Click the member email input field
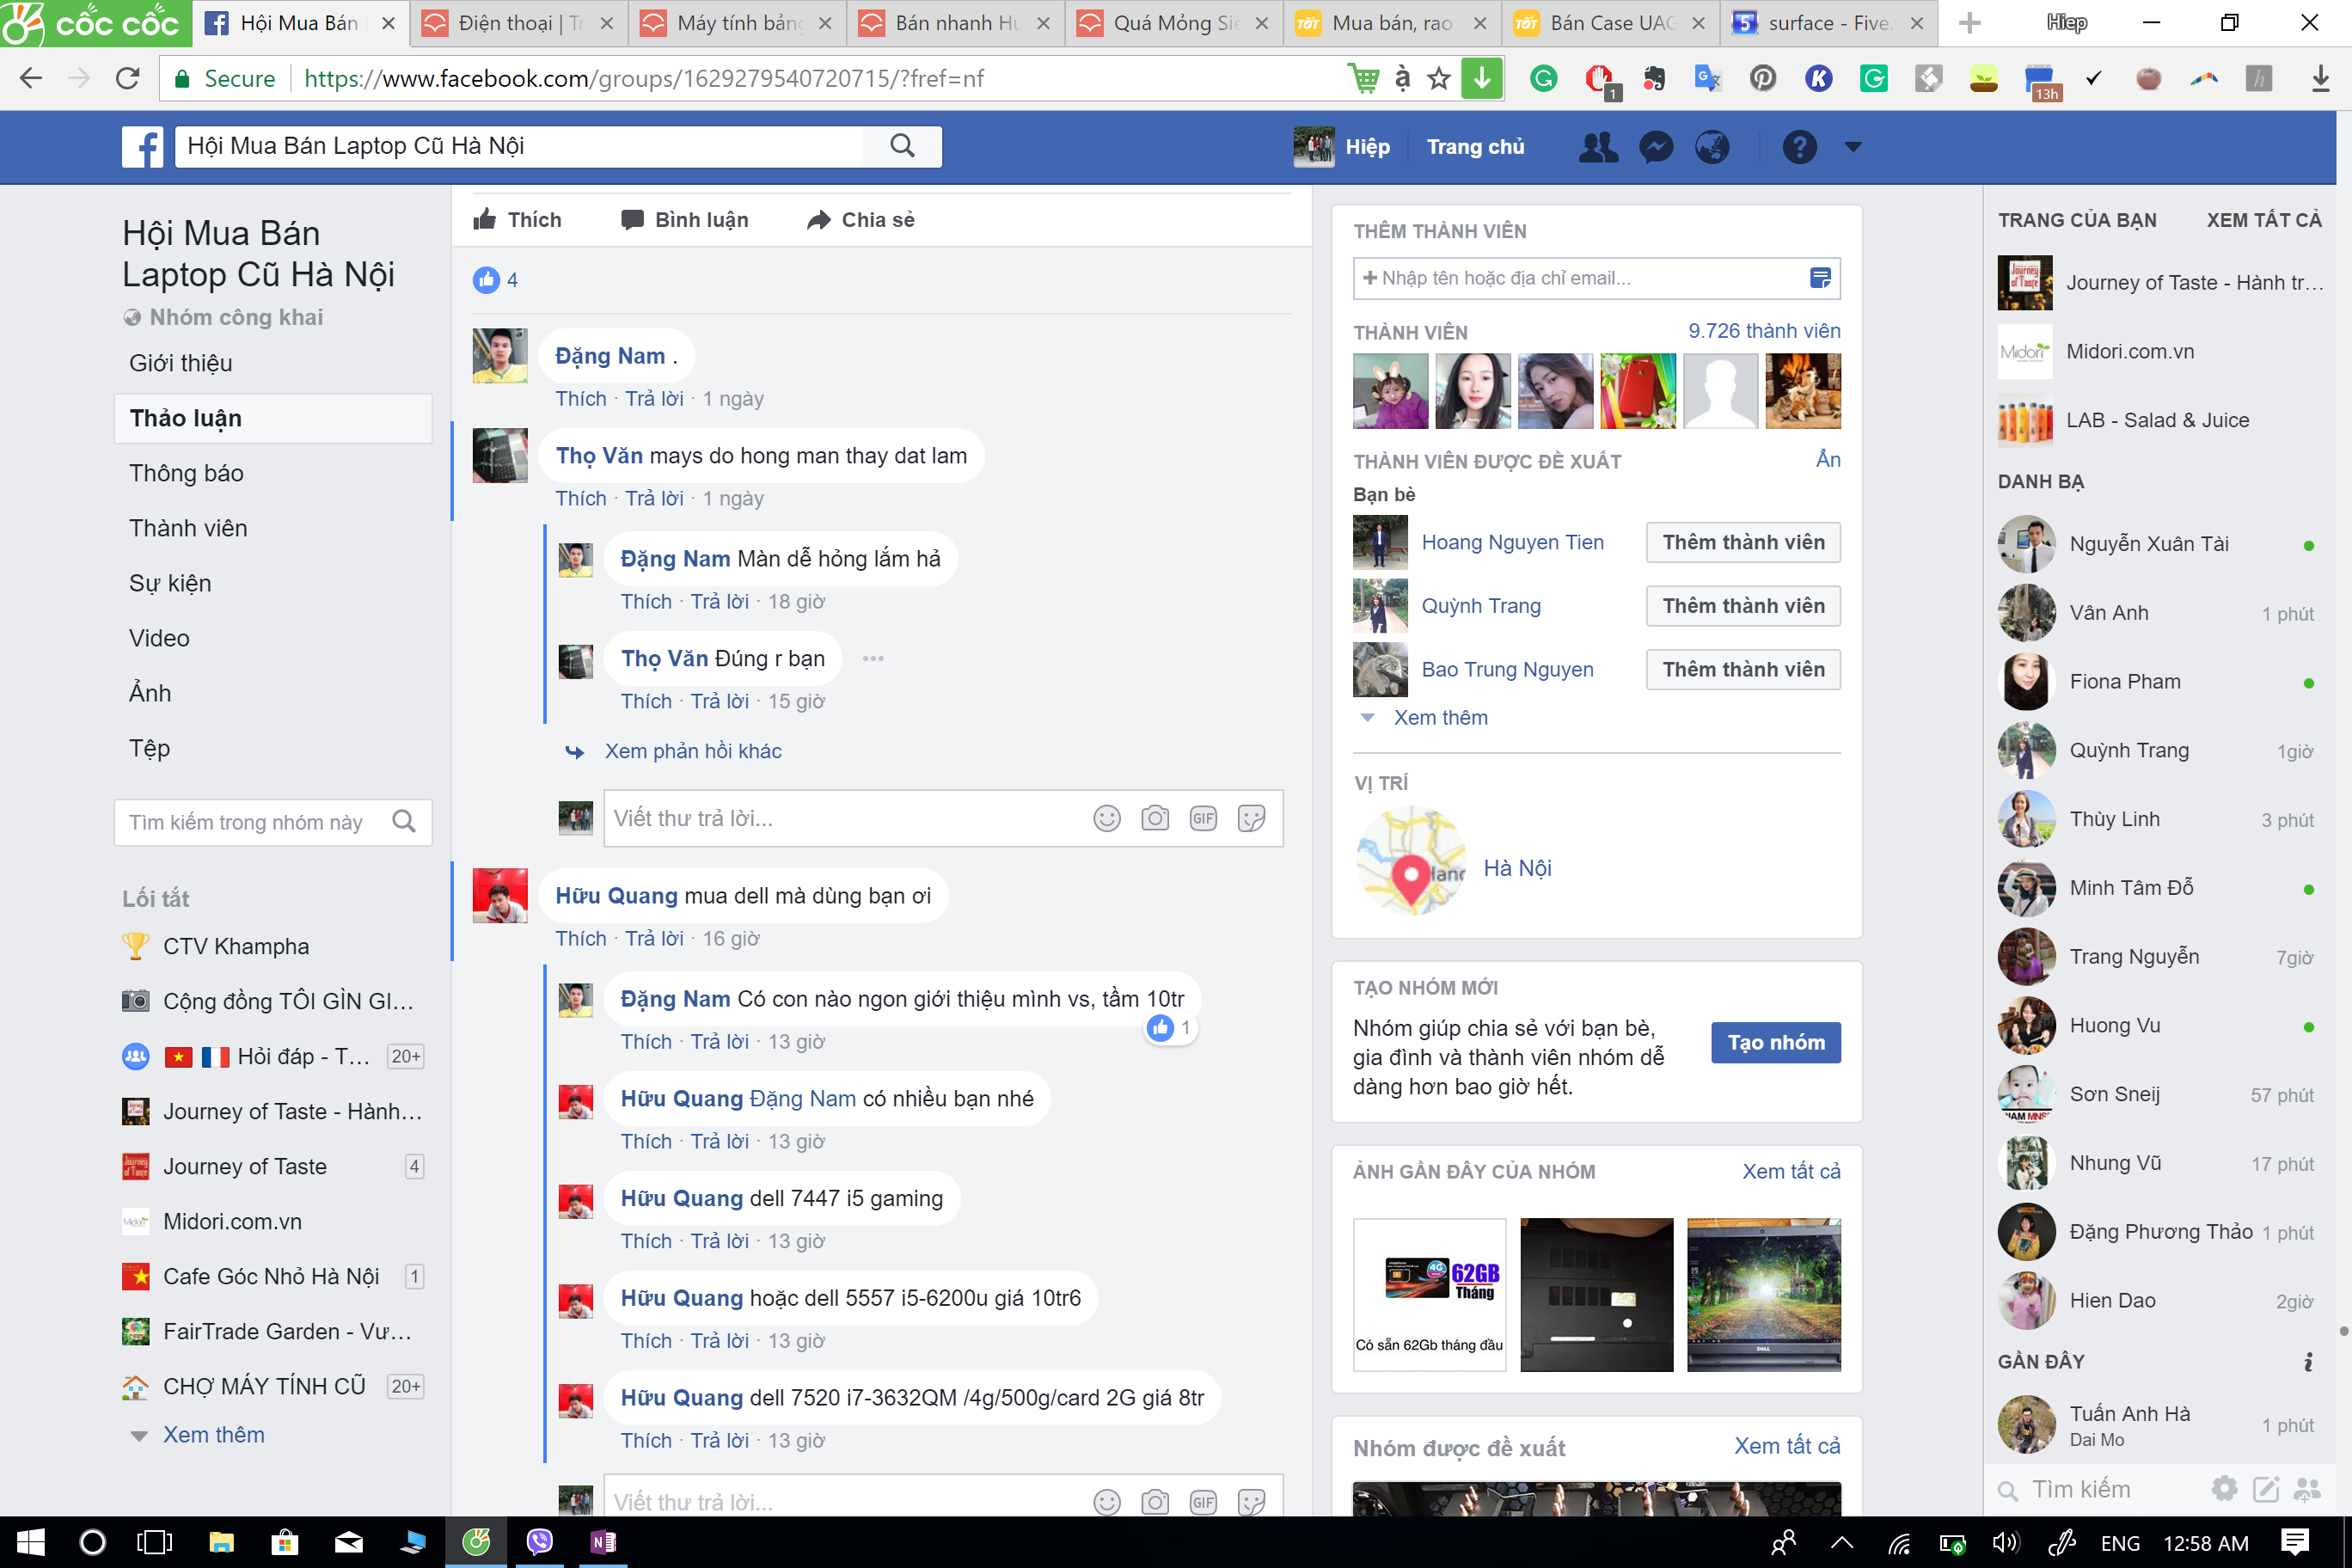Image resolution: width=2352 pixels, height=1568 pixels. [x=1596, y=278]
